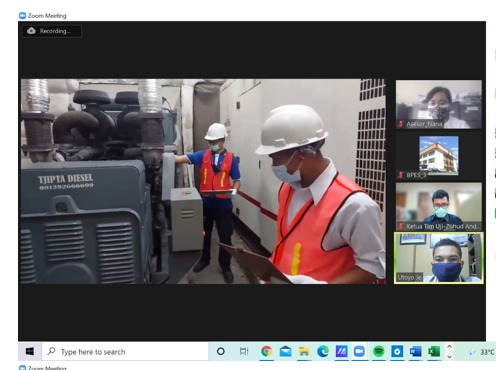This screenshot has height=370, width=496.
Task: Open the 33°C weather widget
Action: [481, 352]
